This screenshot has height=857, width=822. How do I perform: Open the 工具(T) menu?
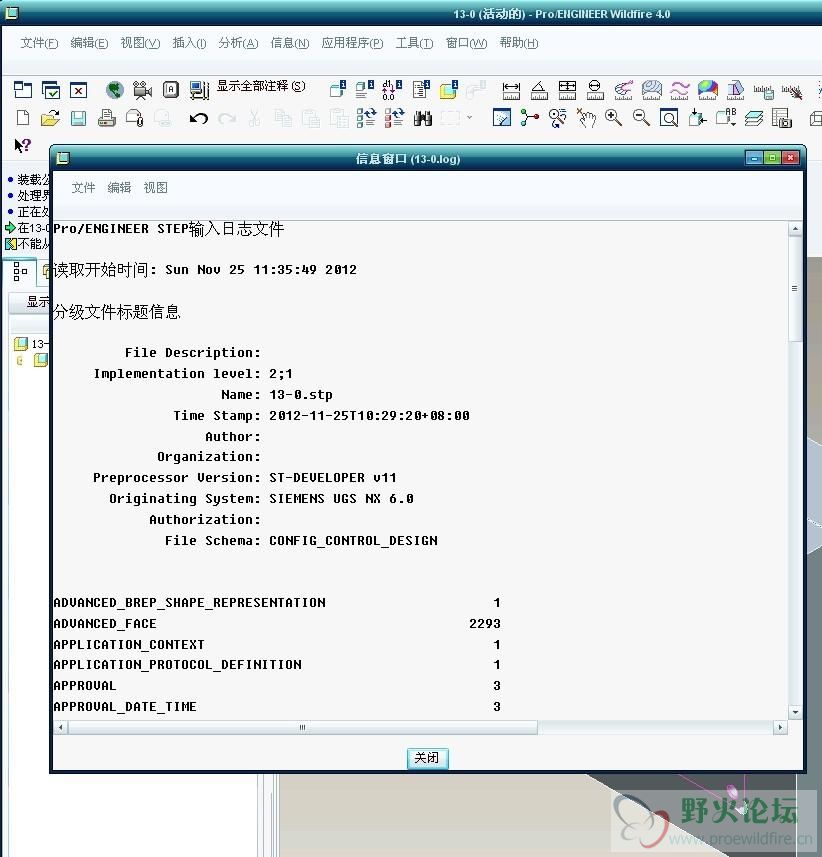(414, 43)
